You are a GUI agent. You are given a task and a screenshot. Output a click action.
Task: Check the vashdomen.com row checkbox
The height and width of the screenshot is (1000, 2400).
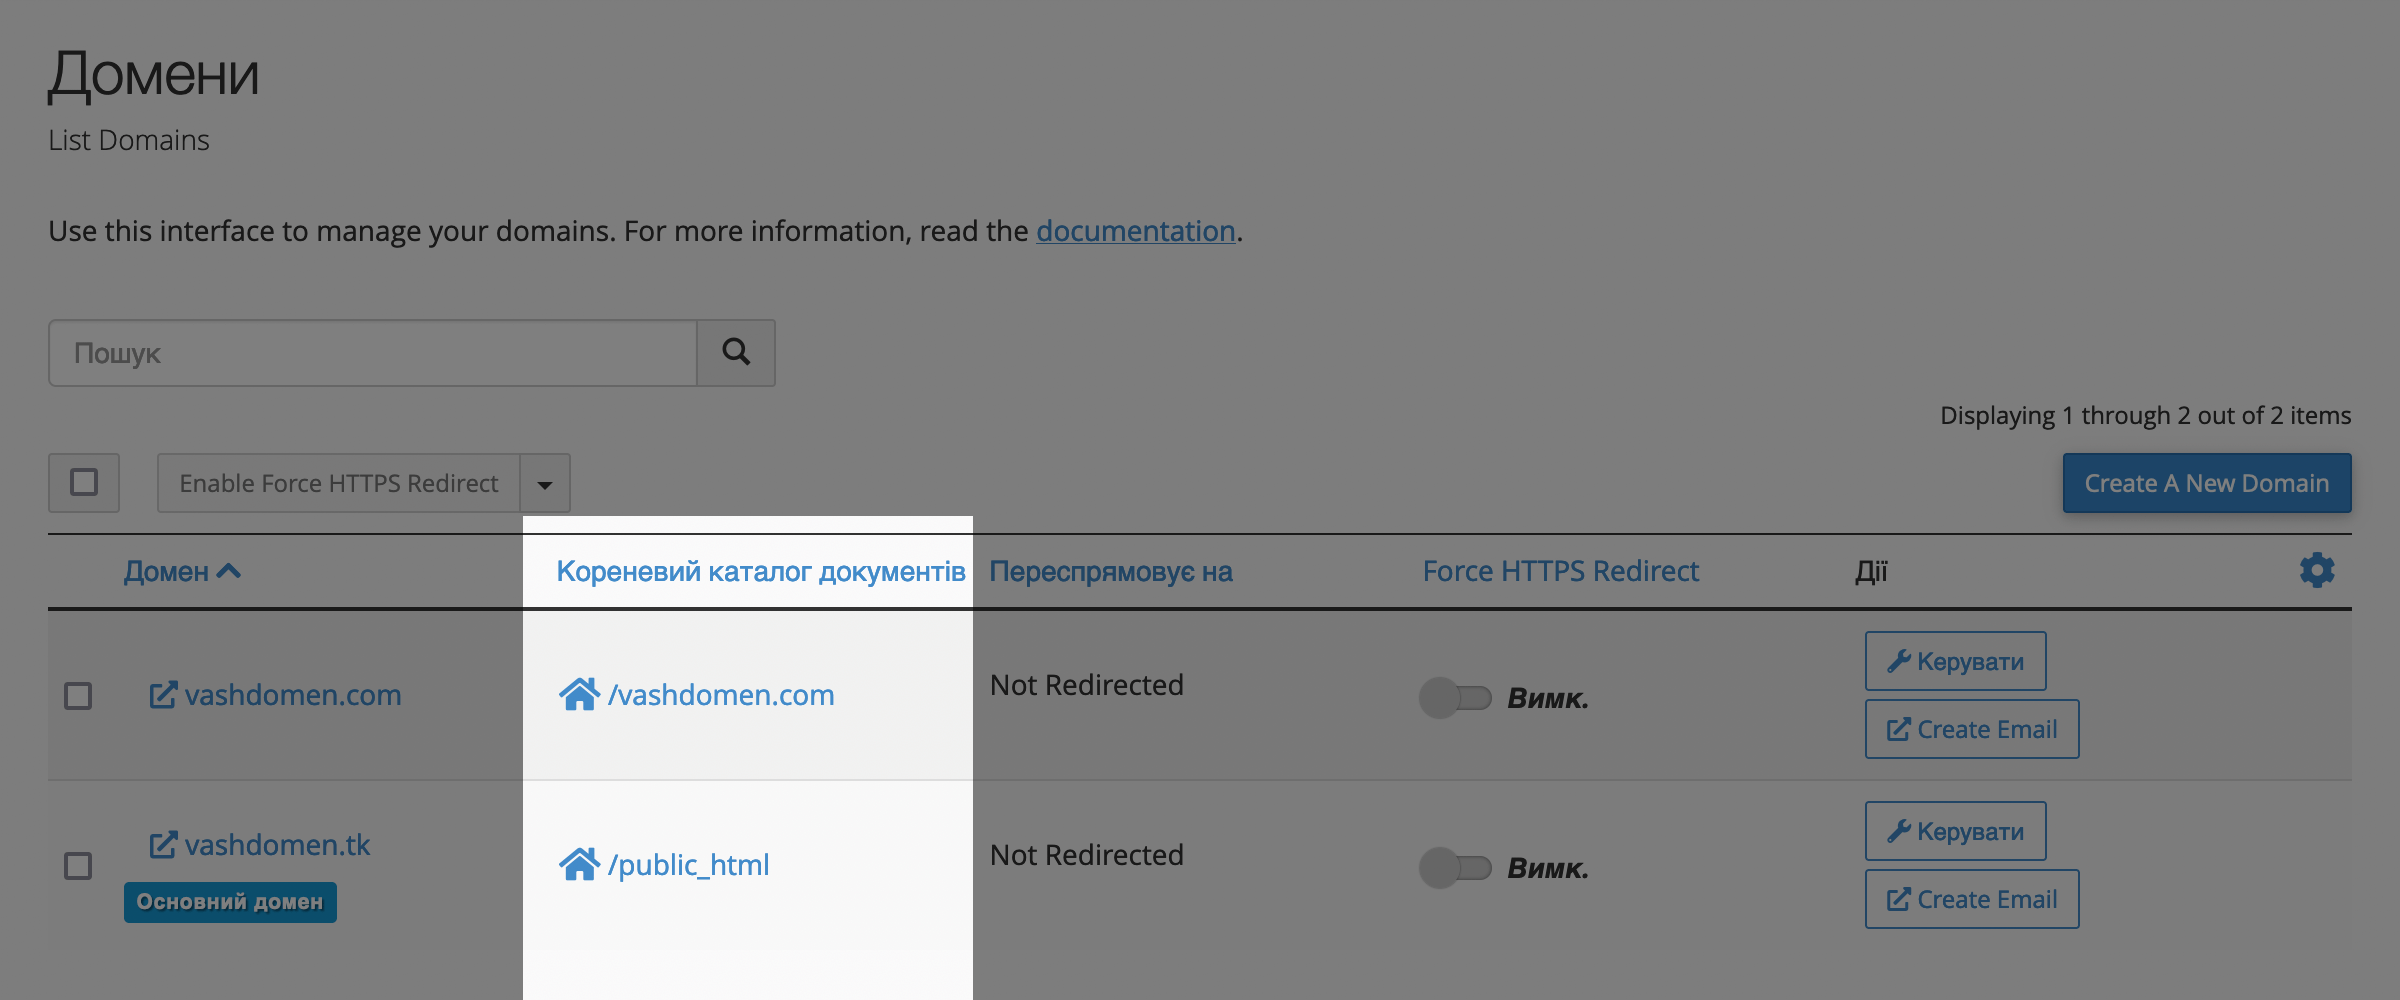click(78, 695)
